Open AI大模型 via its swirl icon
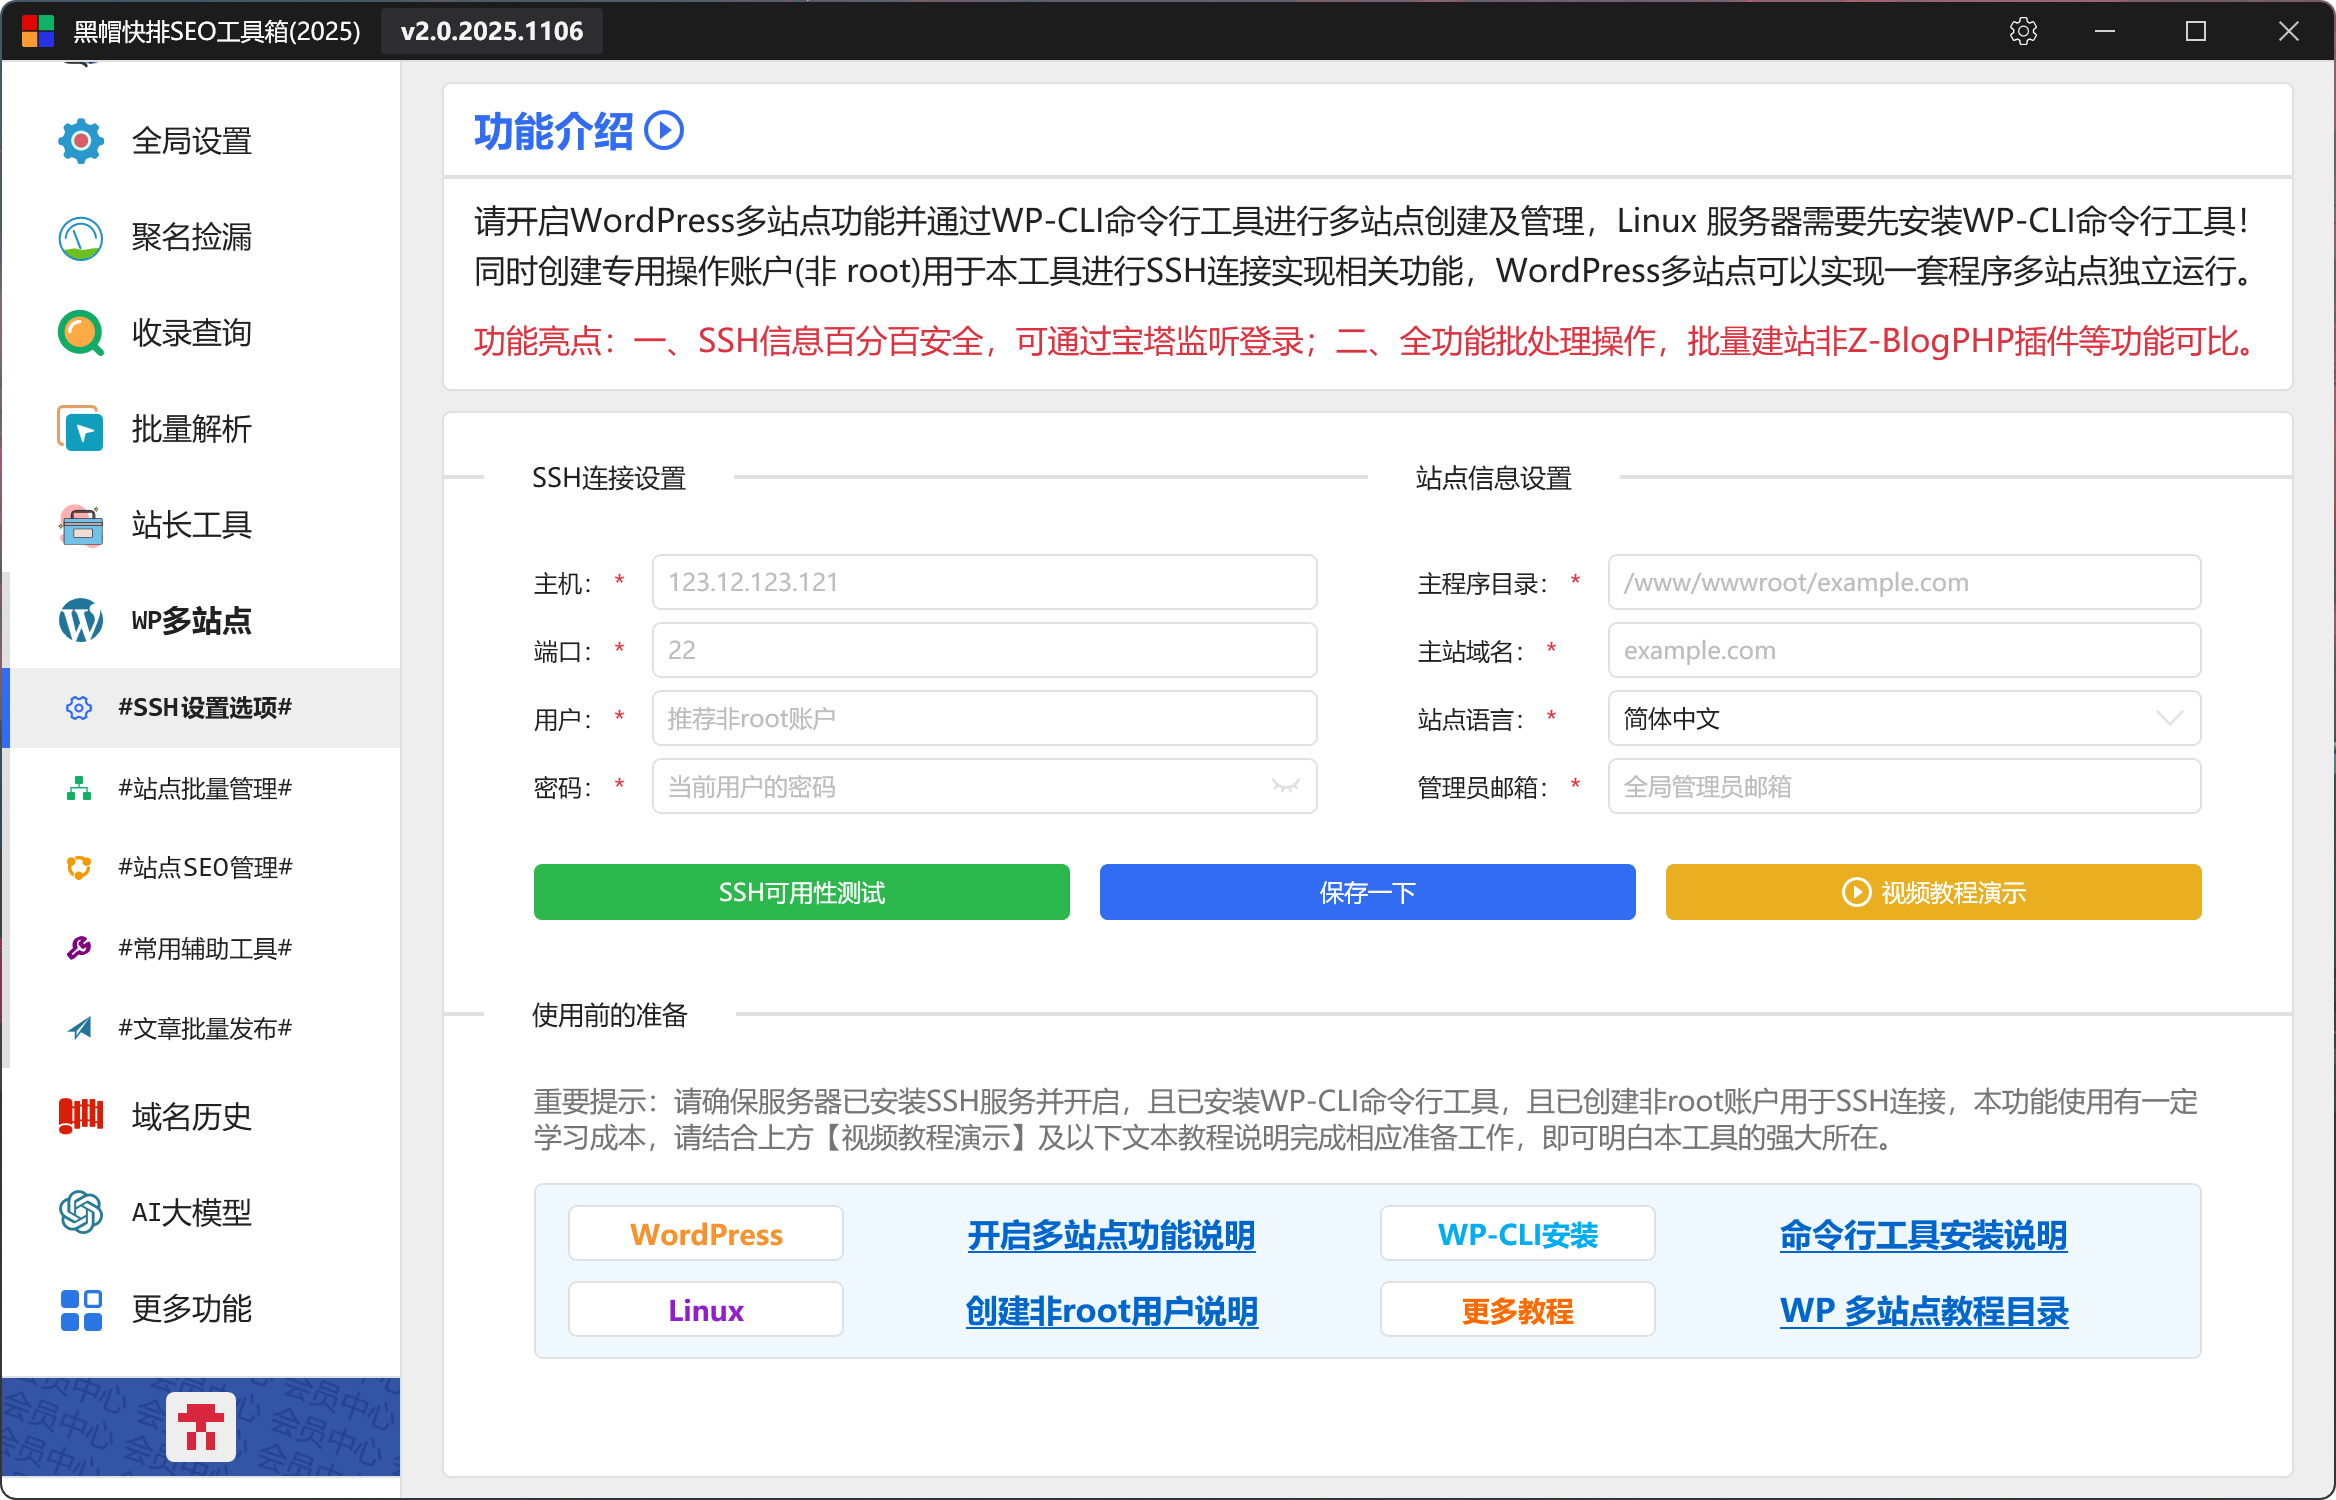The height and width of the screenshot is (1500, 2336). (x=80, y=1212)
